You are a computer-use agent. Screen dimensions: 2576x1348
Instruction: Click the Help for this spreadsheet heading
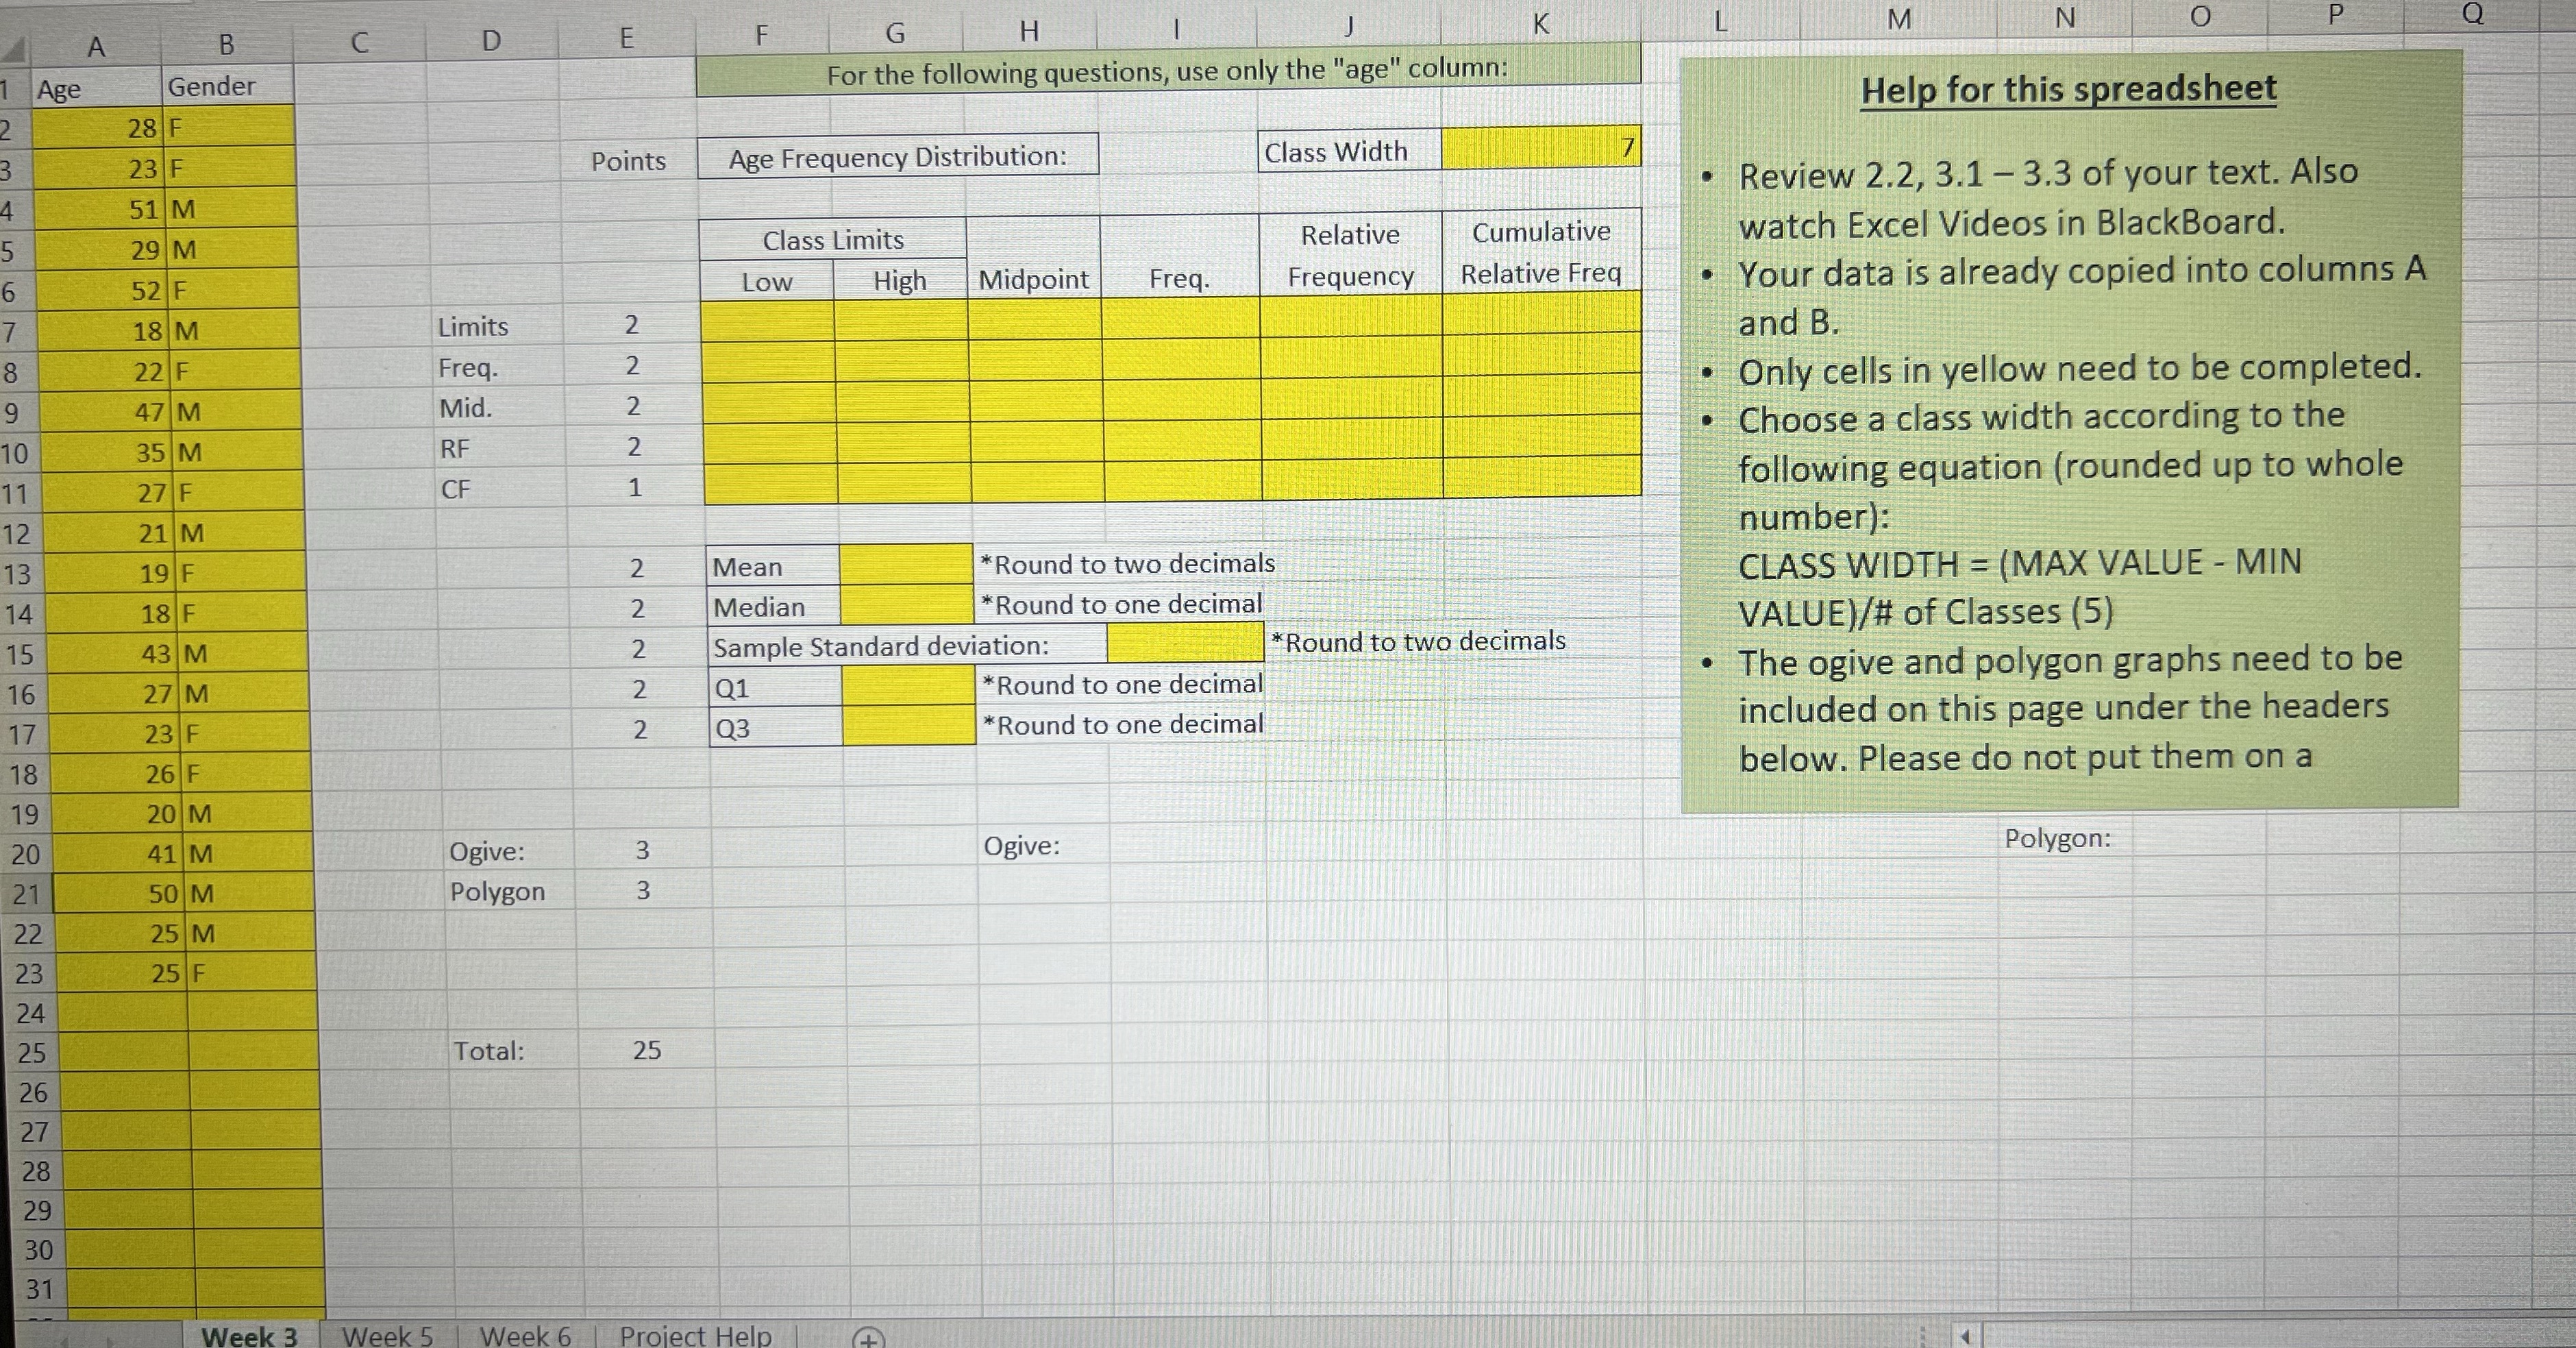pyautogui.click(x=2068, y=90)
